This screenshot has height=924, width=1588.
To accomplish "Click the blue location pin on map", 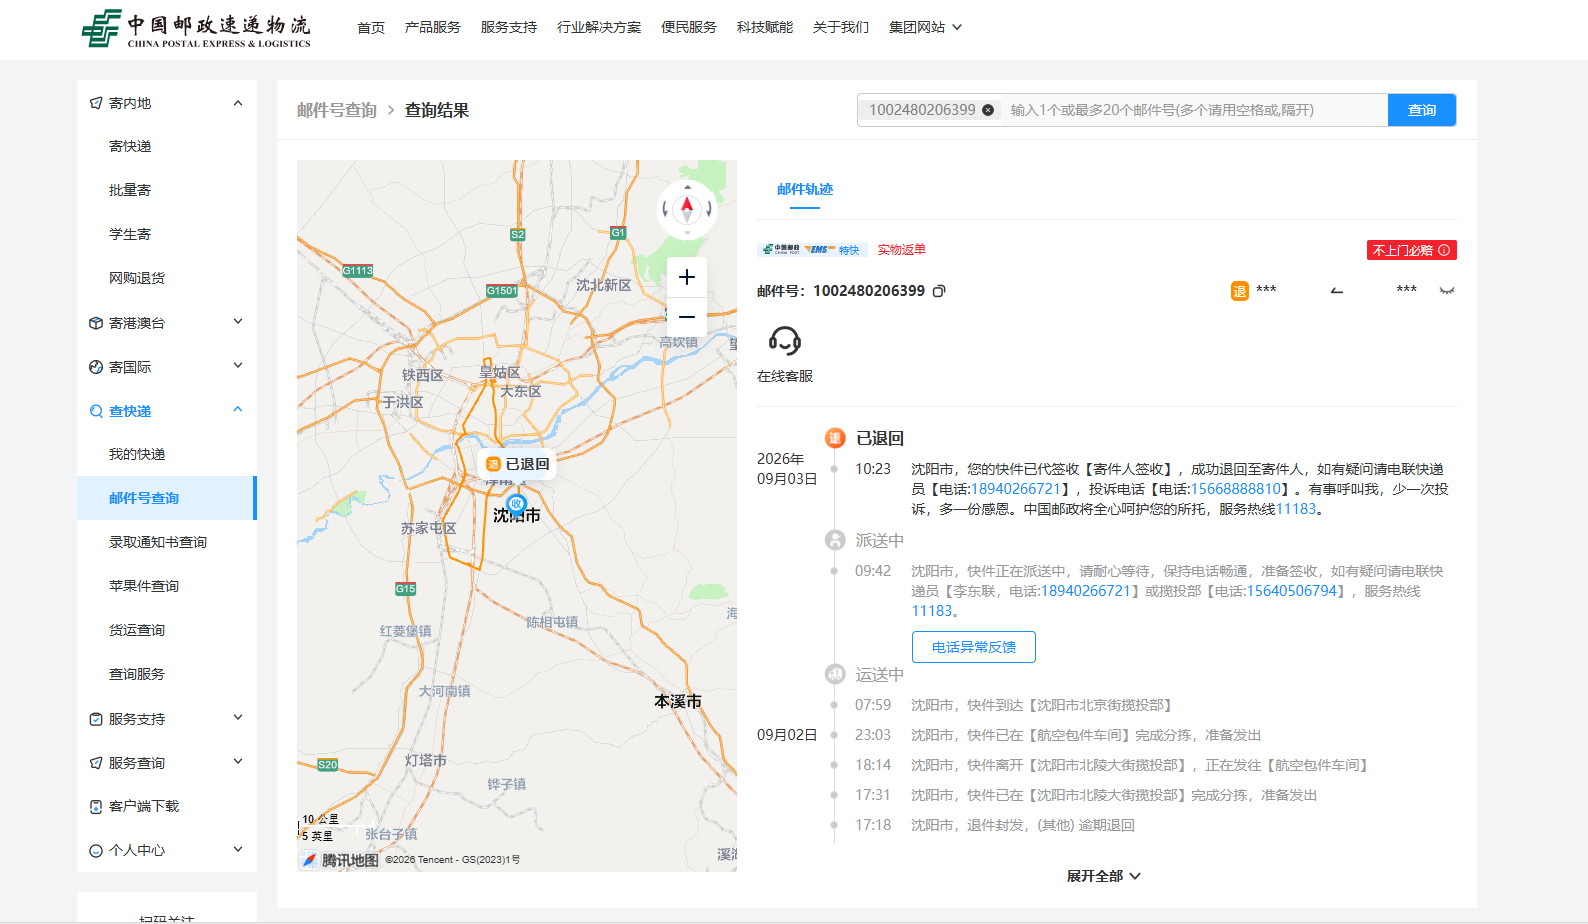I will click(x=516, y=504).
